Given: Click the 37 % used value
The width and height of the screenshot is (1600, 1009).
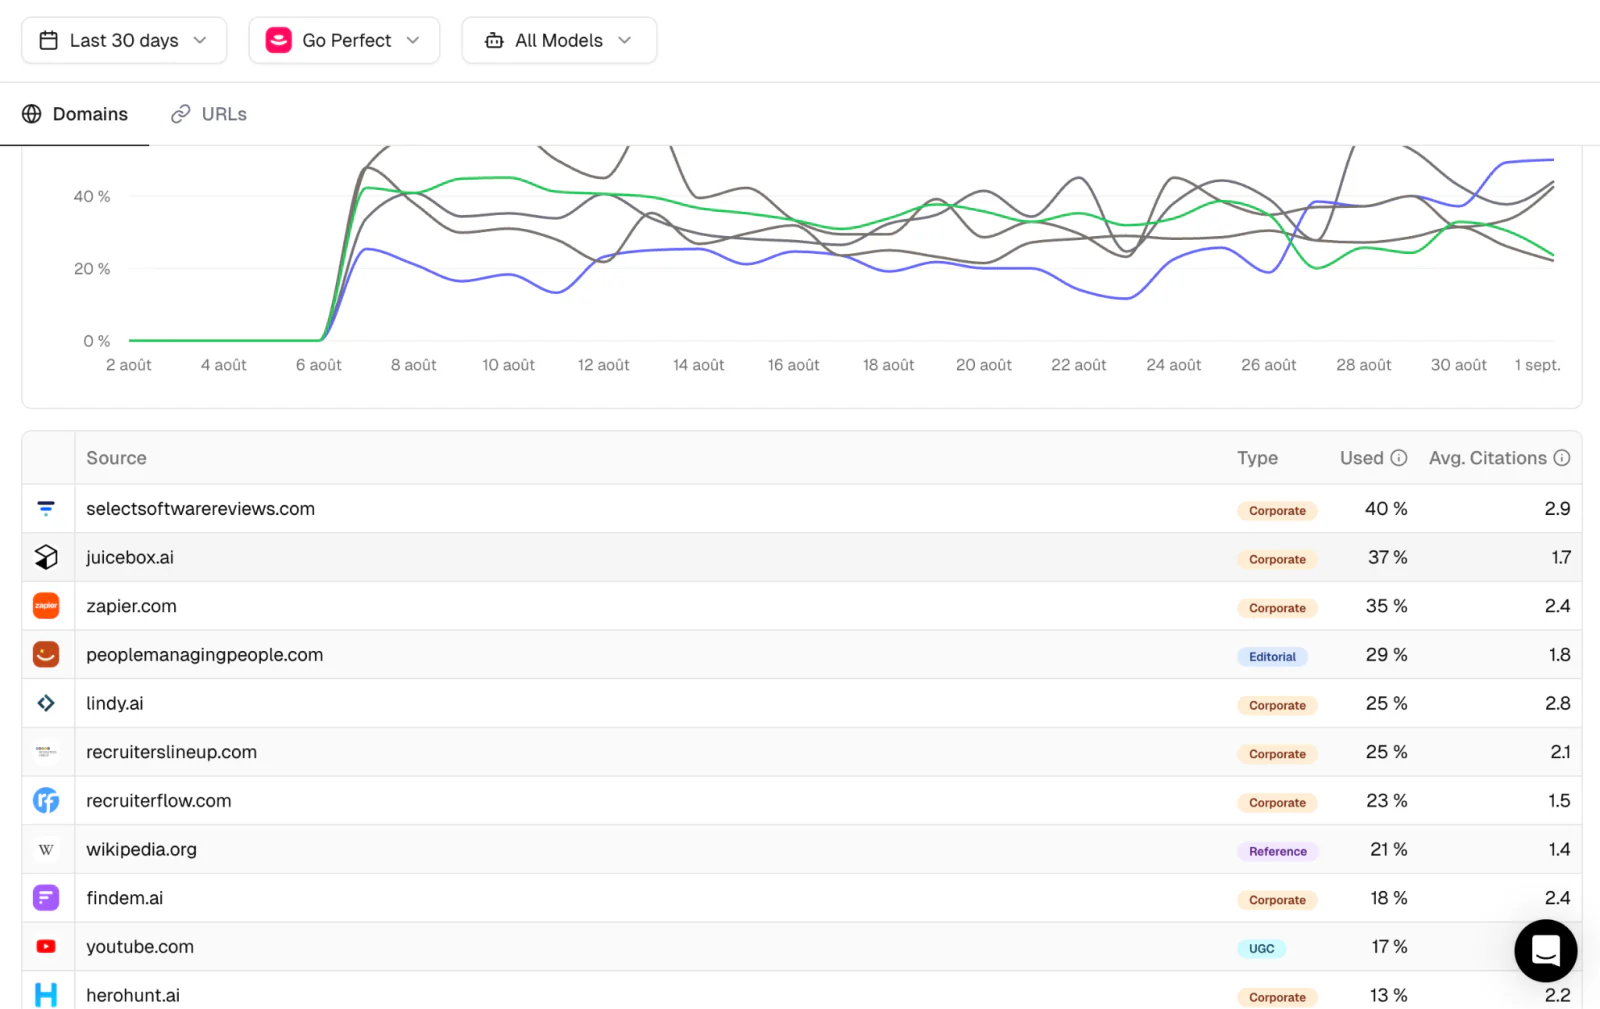Looking at the screenshot, I should (x=1388, y=557).
